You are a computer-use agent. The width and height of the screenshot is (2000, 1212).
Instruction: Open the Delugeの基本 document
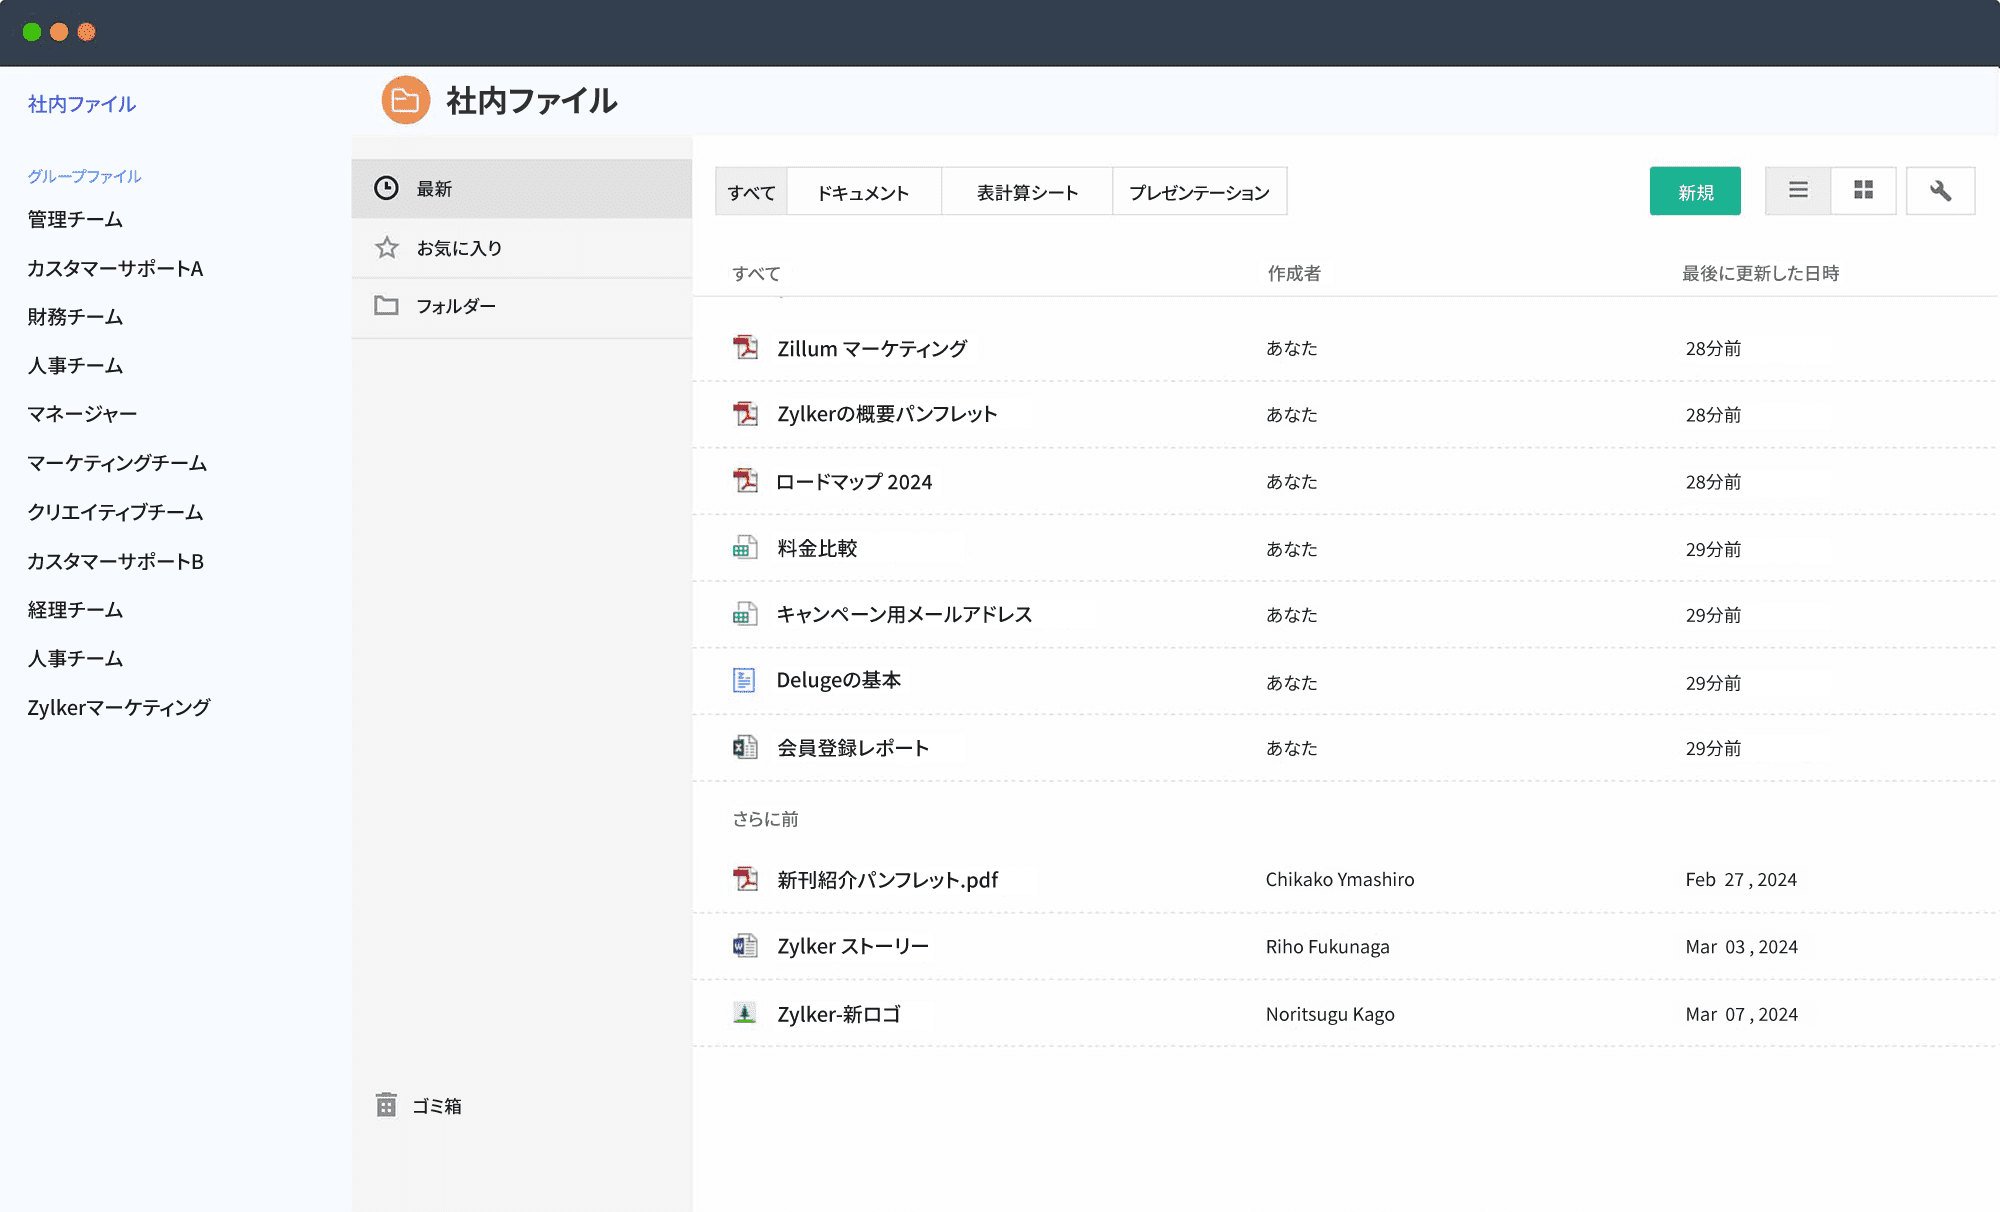click(838, 681)
